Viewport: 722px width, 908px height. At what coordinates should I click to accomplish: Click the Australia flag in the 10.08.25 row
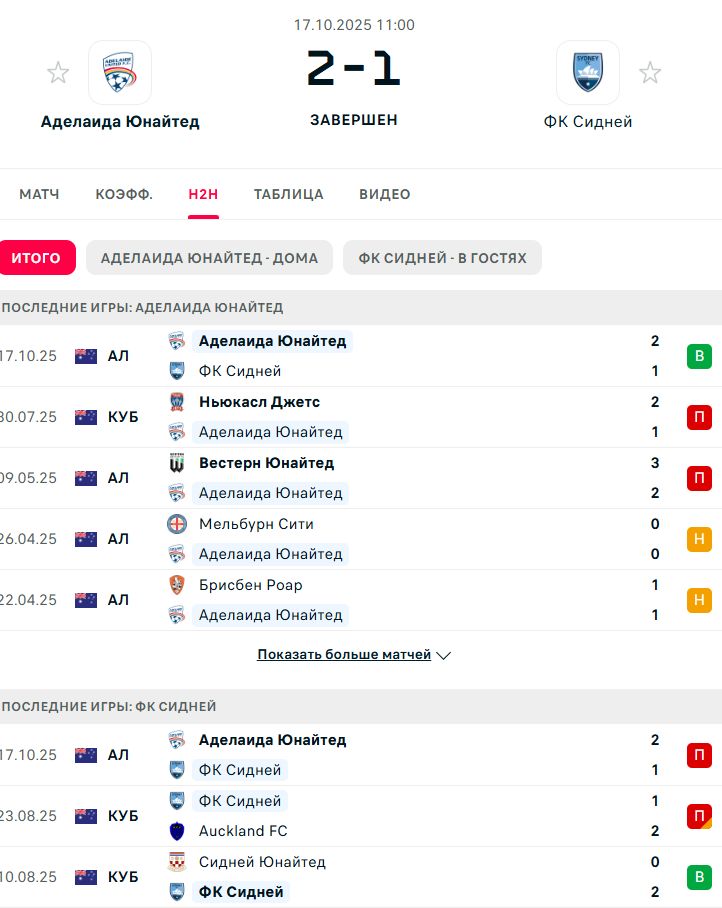pyautogui.click(x=86, y=877)
